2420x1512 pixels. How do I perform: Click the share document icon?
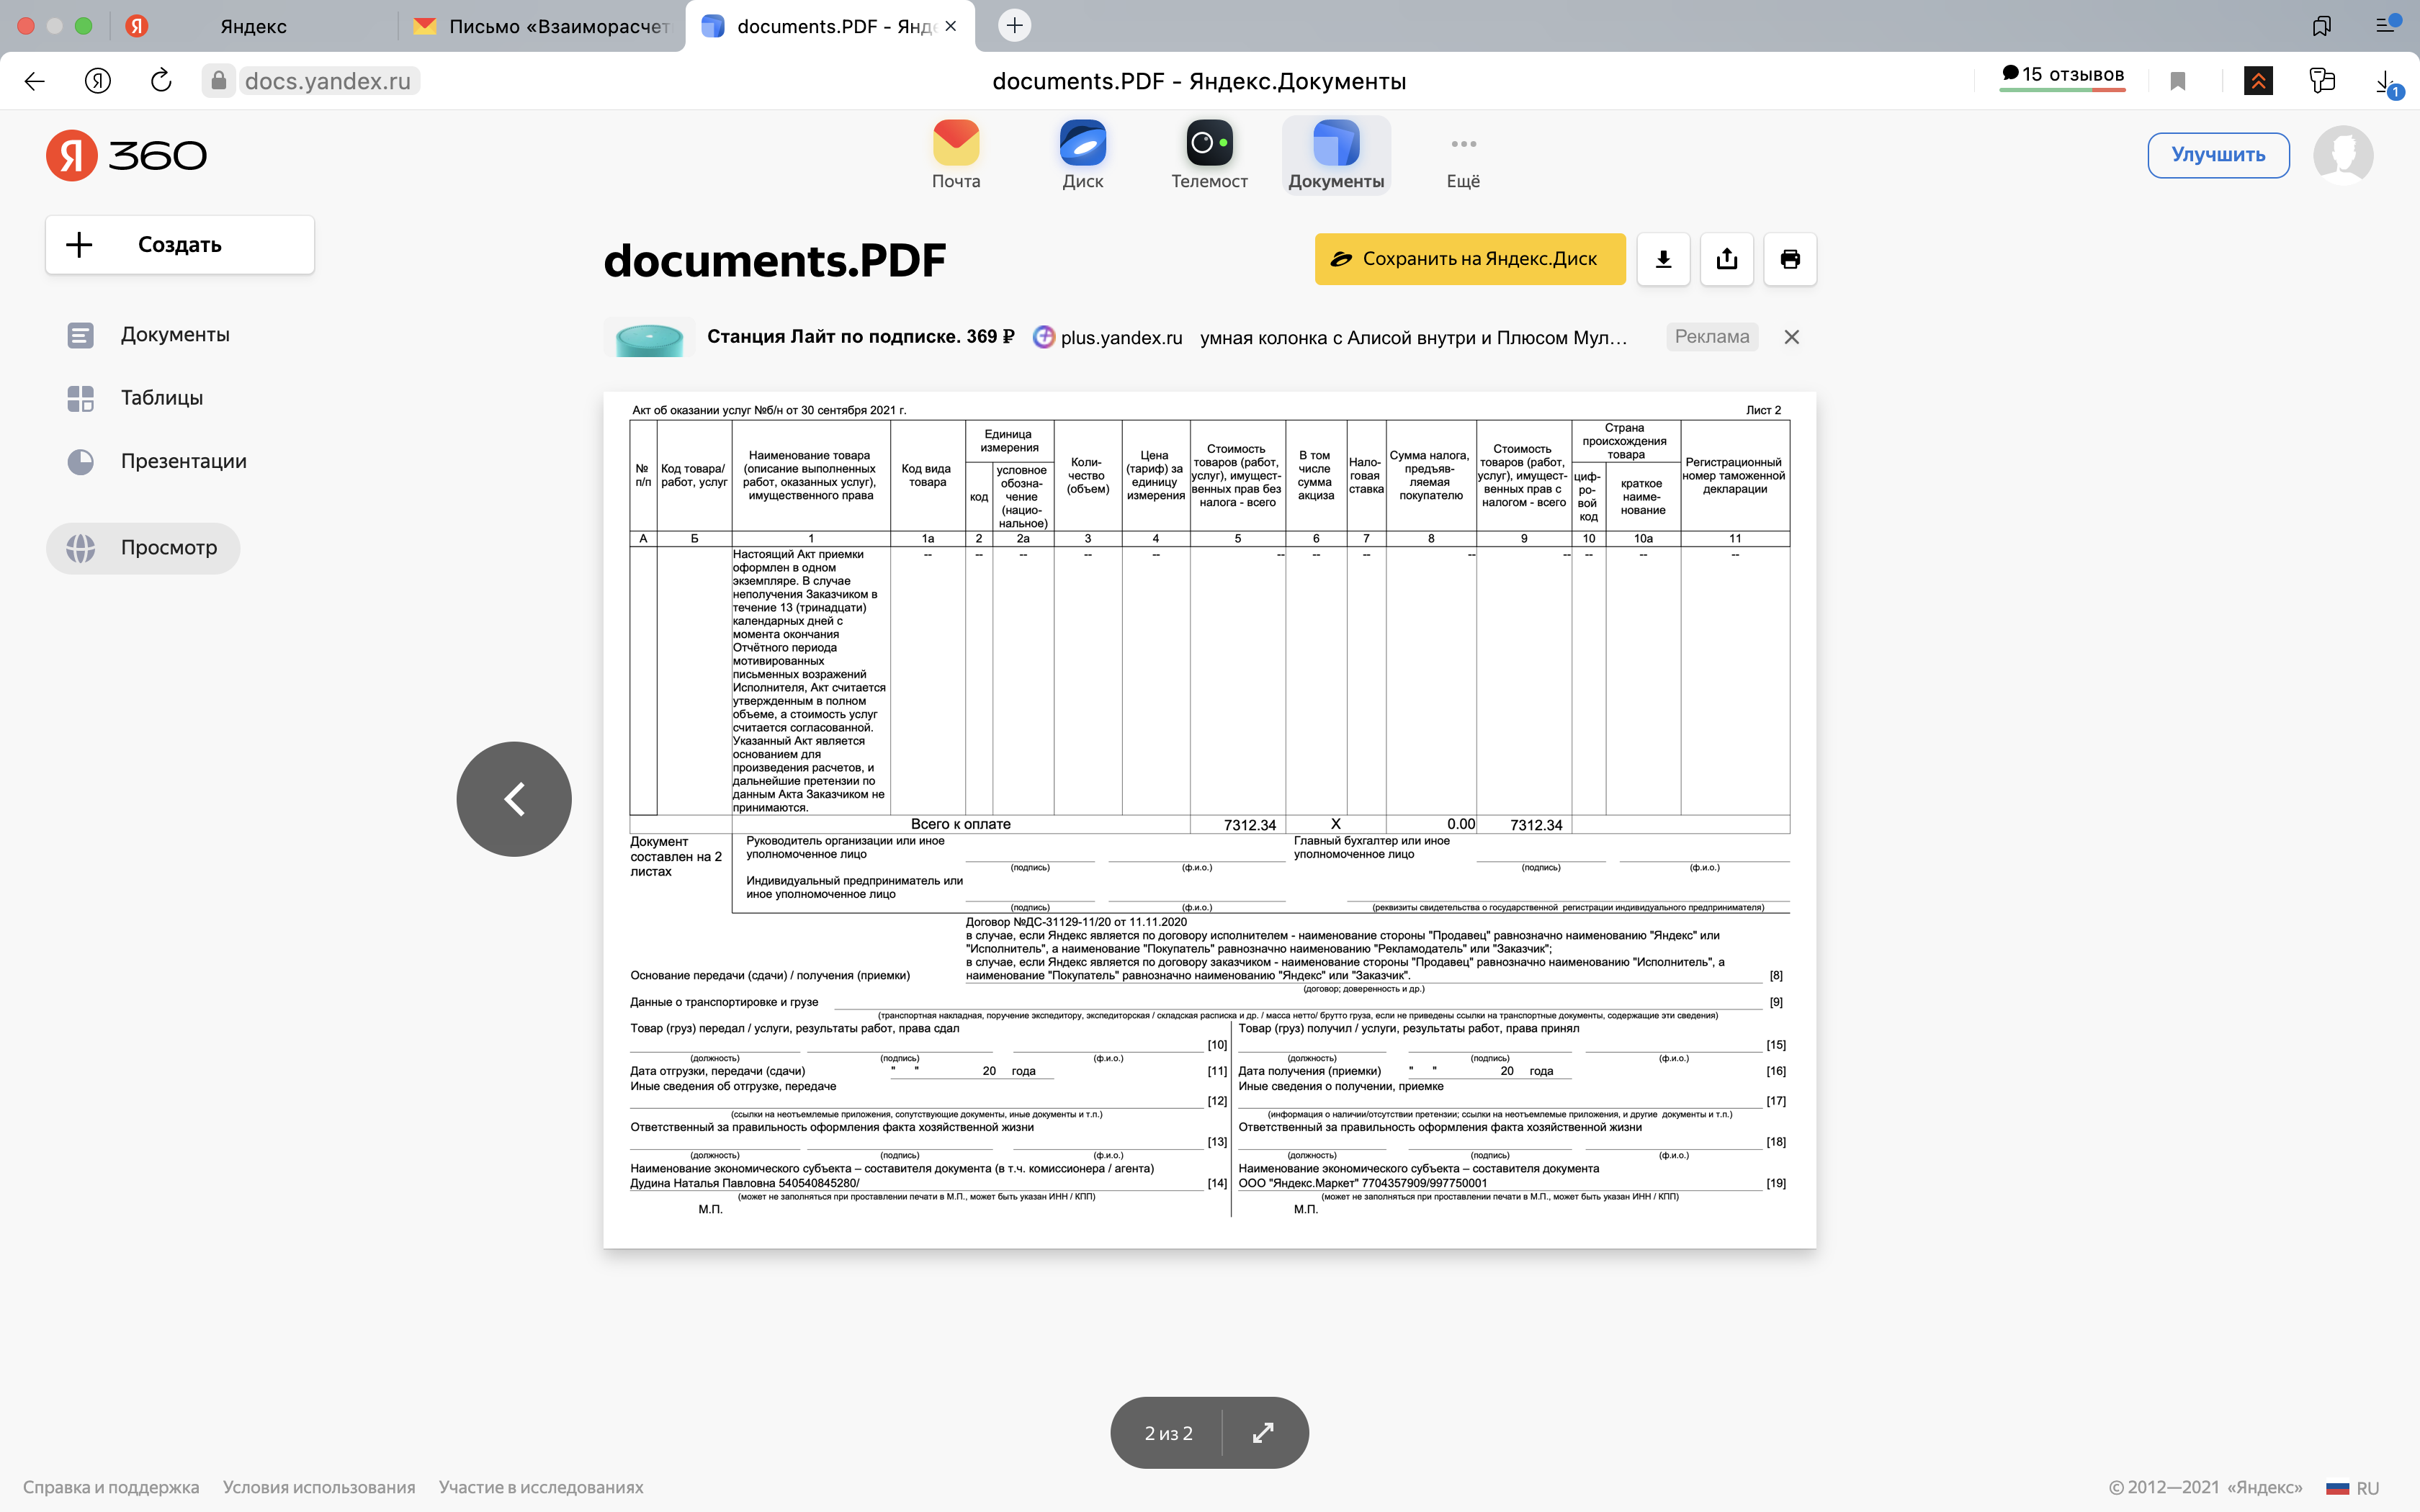pos(1727,259)
